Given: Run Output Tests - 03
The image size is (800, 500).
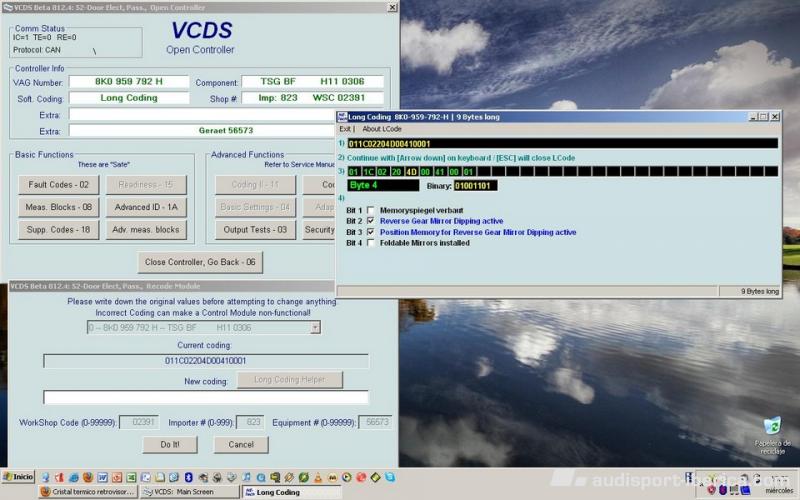Looking at the screenshot, I should point(255,230).
